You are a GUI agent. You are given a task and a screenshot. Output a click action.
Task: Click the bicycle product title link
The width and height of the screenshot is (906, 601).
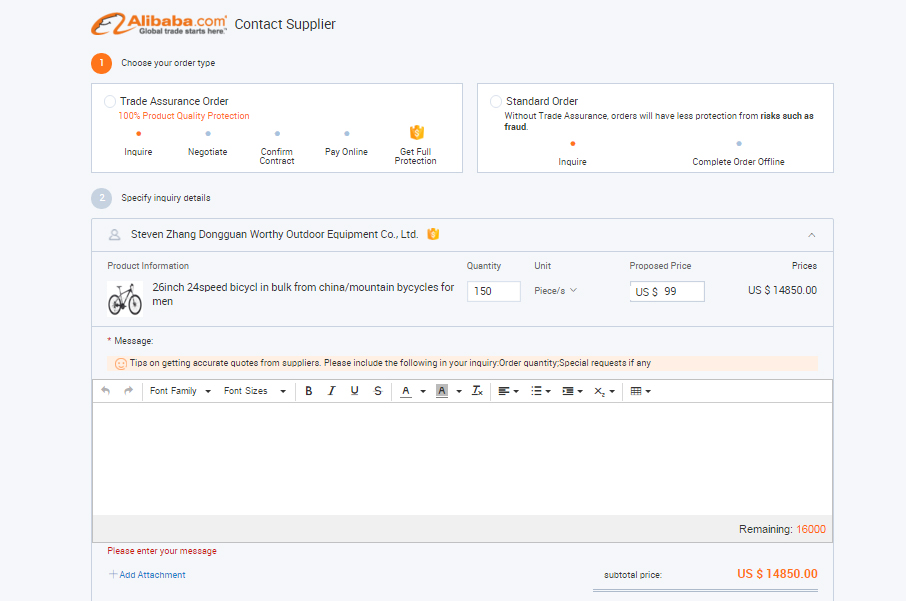point(303,294)
